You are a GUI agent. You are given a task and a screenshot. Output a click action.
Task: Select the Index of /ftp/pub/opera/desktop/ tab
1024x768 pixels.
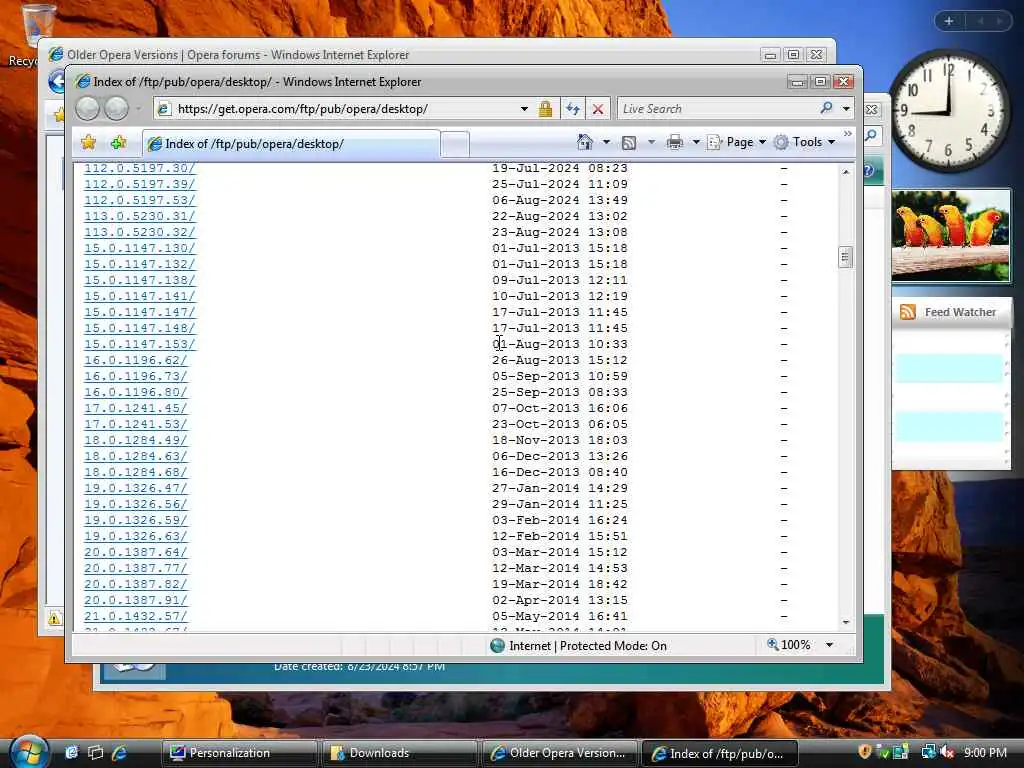pos(291,144)
